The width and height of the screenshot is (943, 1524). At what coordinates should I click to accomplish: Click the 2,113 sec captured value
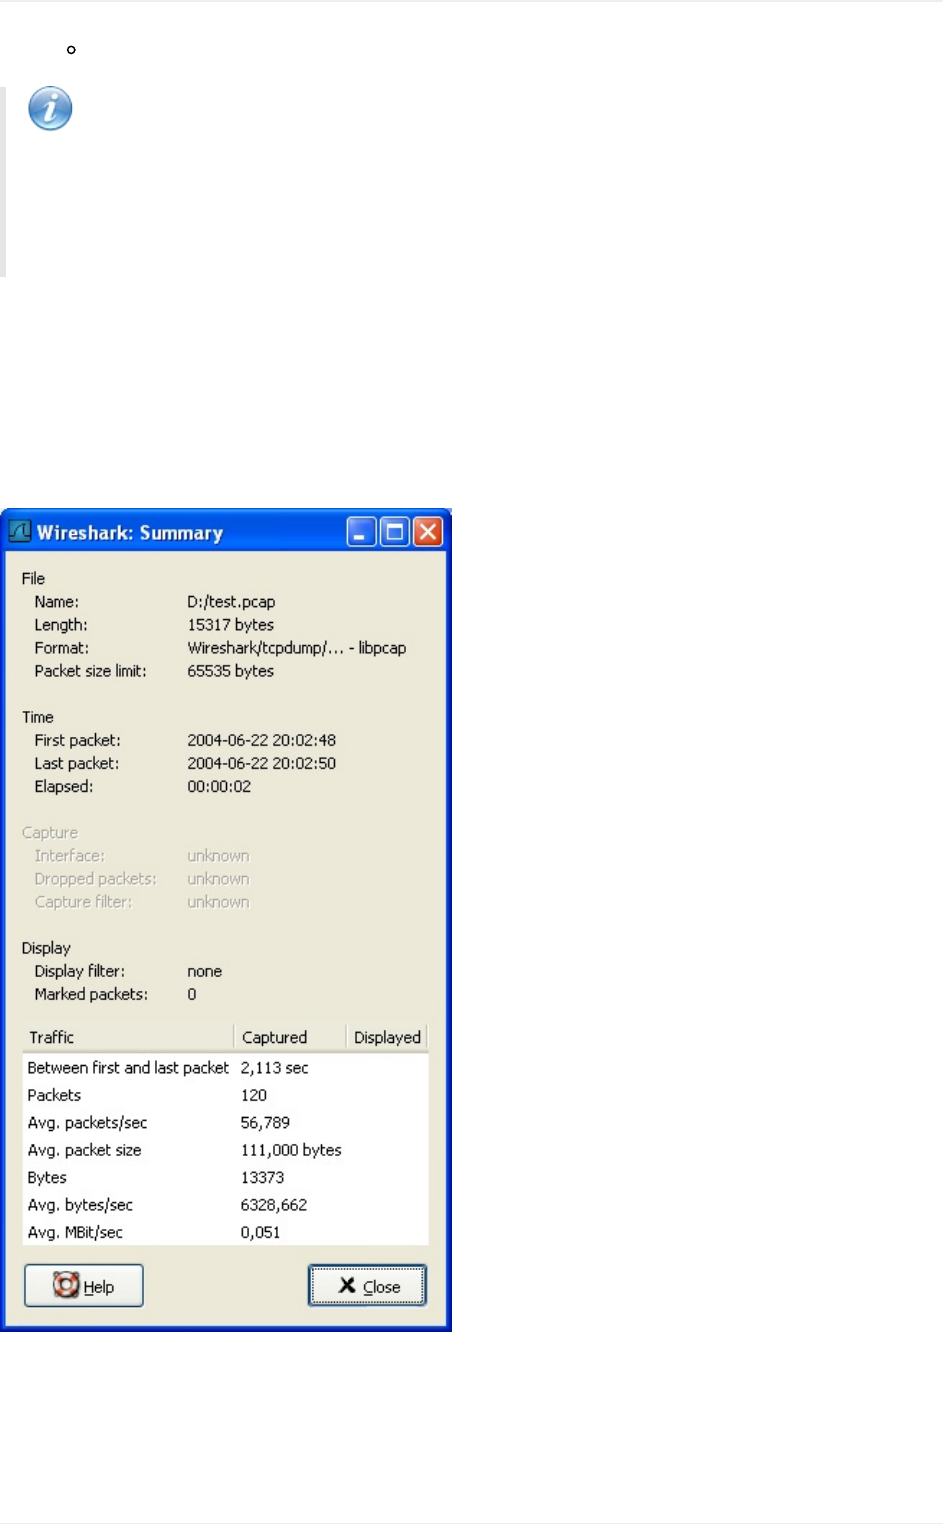coord(274,1068)
